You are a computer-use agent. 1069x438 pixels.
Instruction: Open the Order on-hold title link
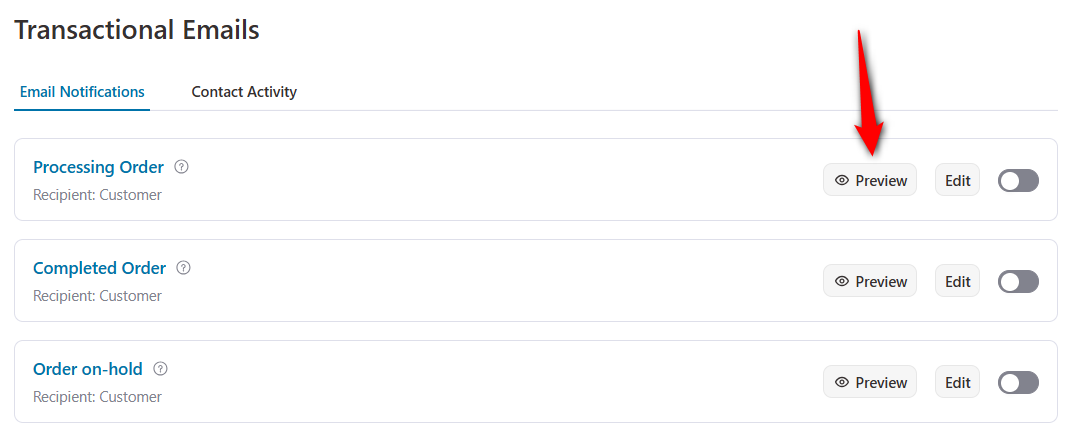[88, 369]
